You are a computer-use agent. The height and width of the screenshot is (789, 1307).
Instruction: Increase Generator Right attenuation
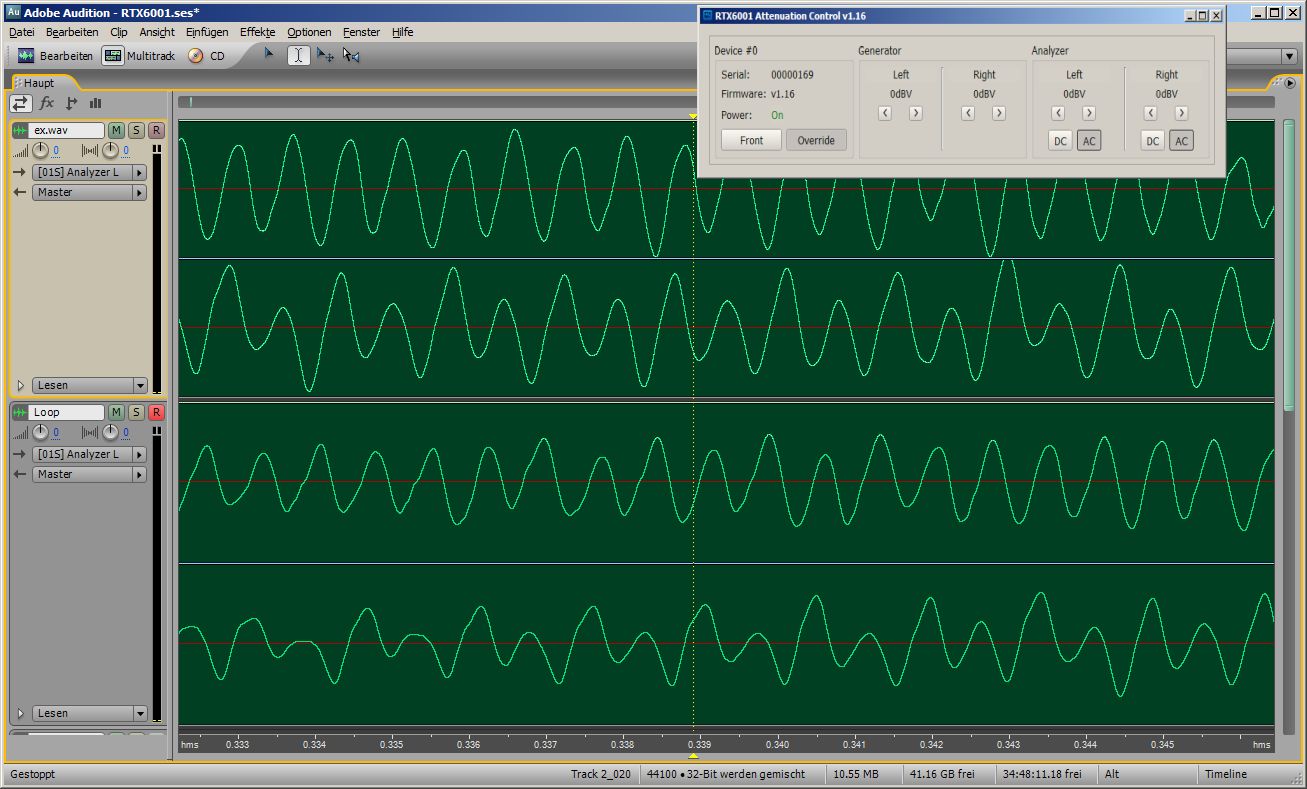[998, 113]
